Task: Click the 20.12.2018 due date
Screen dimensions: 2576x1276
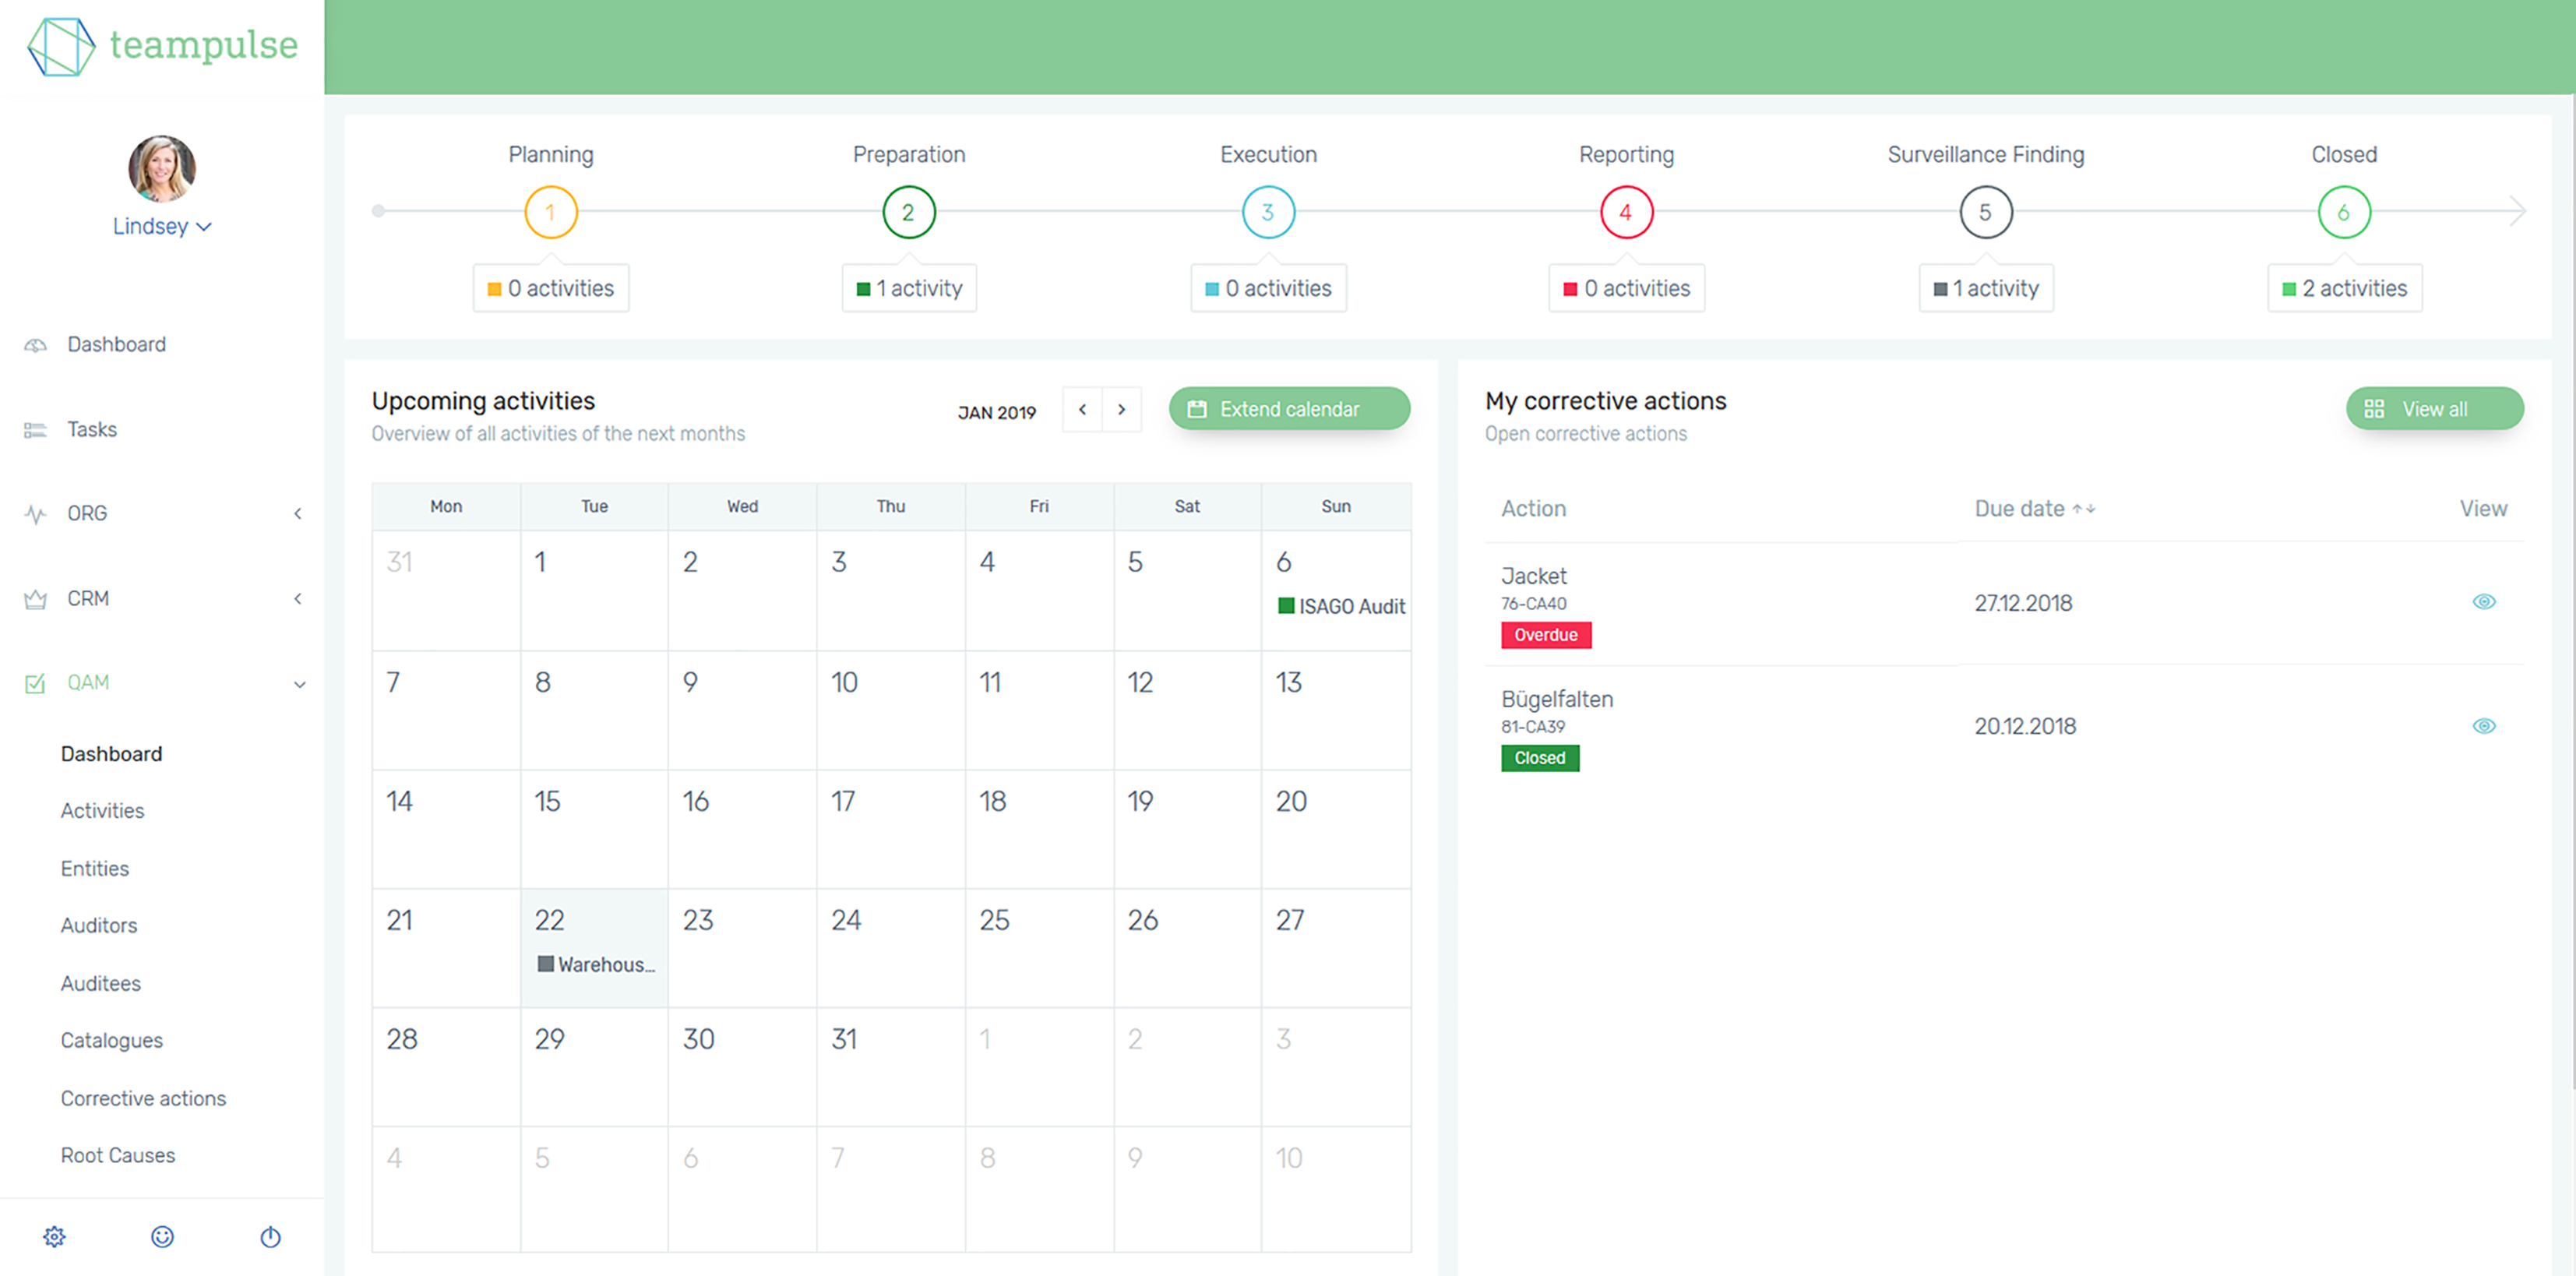Action: (x=2025, y=727)
